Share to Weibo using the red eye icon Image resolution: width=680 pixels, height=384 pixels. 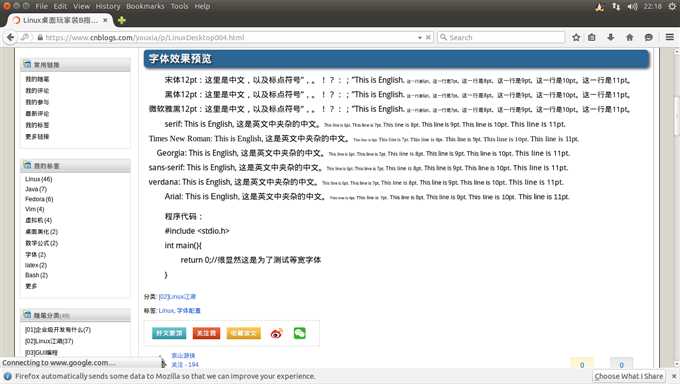(x=276, y=333)
